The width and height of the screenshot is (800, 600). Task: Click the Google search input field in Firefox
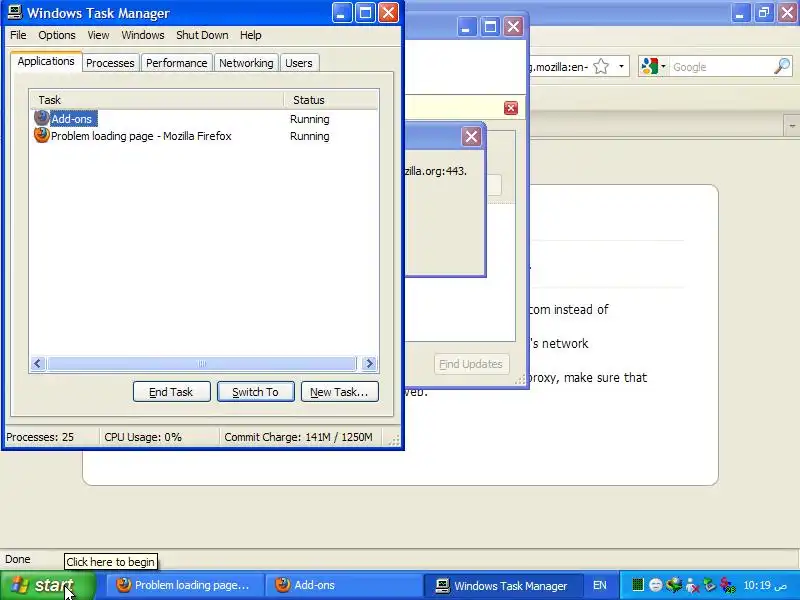720,67
